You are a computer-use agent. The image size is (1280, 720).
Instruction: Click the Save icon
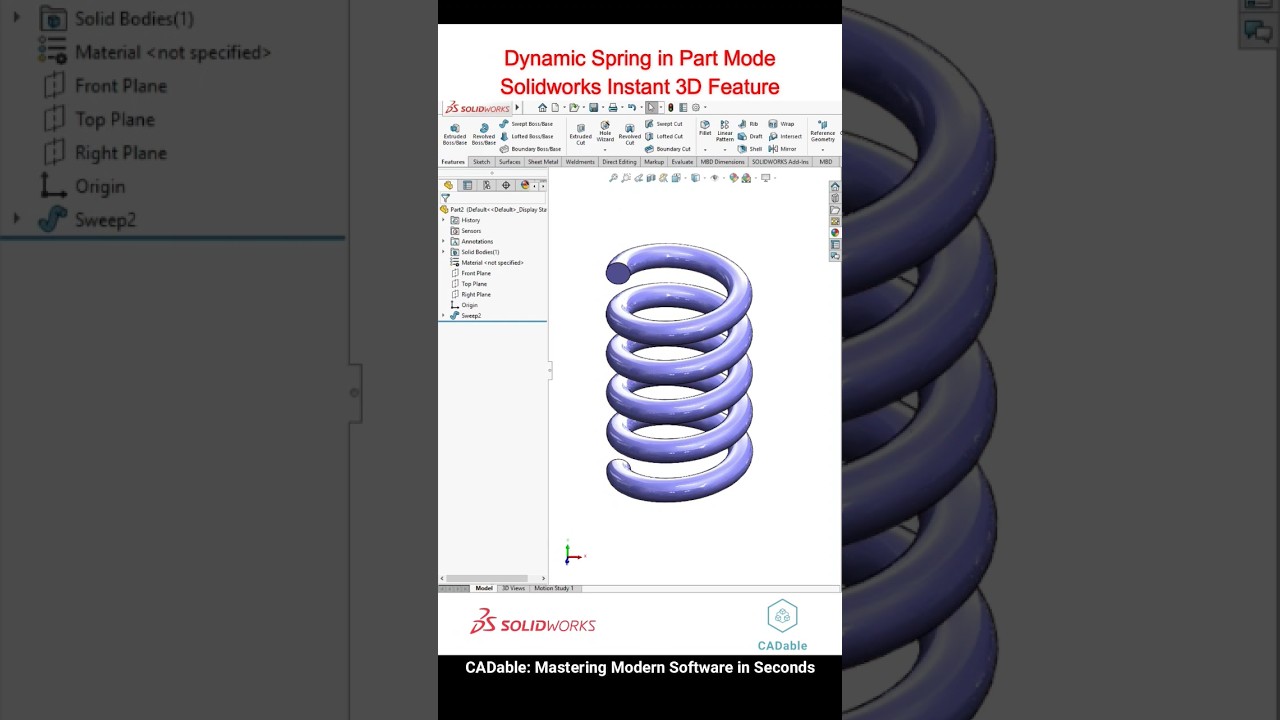[x=594, y=107]
